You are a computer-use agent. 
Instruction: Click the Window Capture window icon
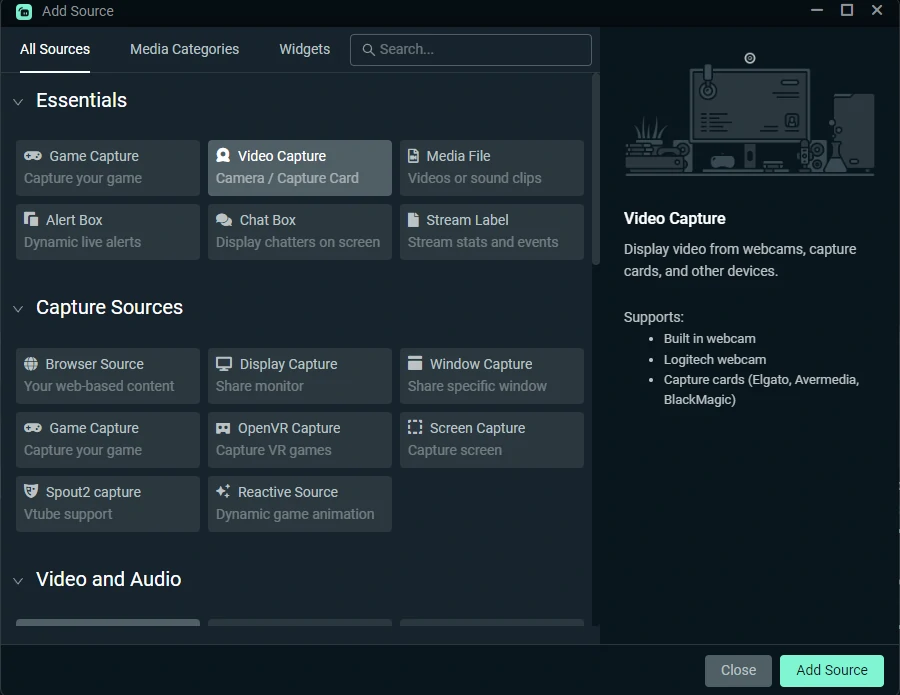415,364
